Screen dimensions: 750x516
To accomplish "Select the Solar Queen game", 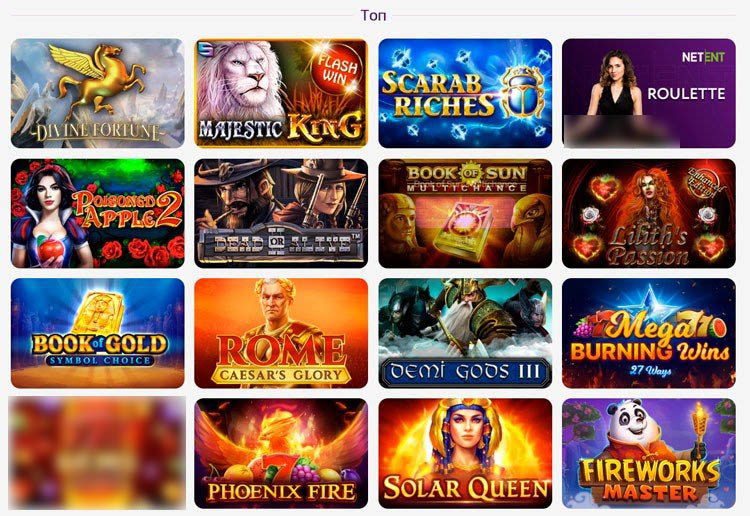I will point(465,453).
